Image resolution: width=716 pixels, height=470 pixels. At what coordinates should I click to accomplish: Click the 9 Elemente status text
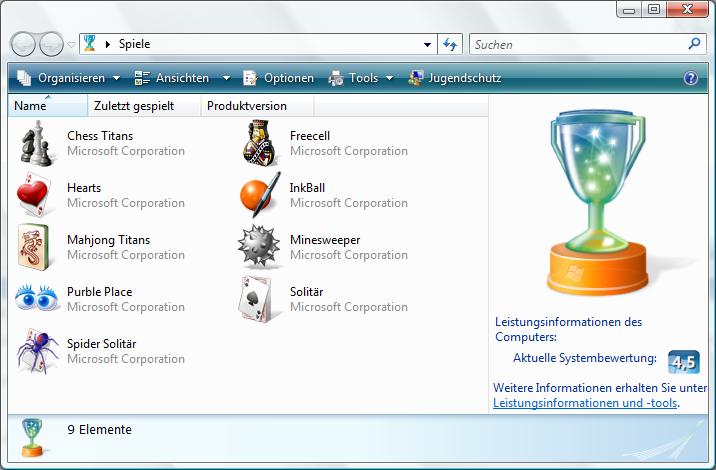click(100, 429)
